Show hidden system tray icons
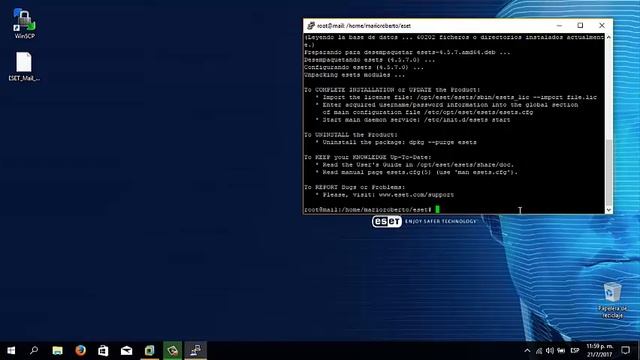Image resolution: width=640 pixels, height=360 pixels. (x=527, y=351)
